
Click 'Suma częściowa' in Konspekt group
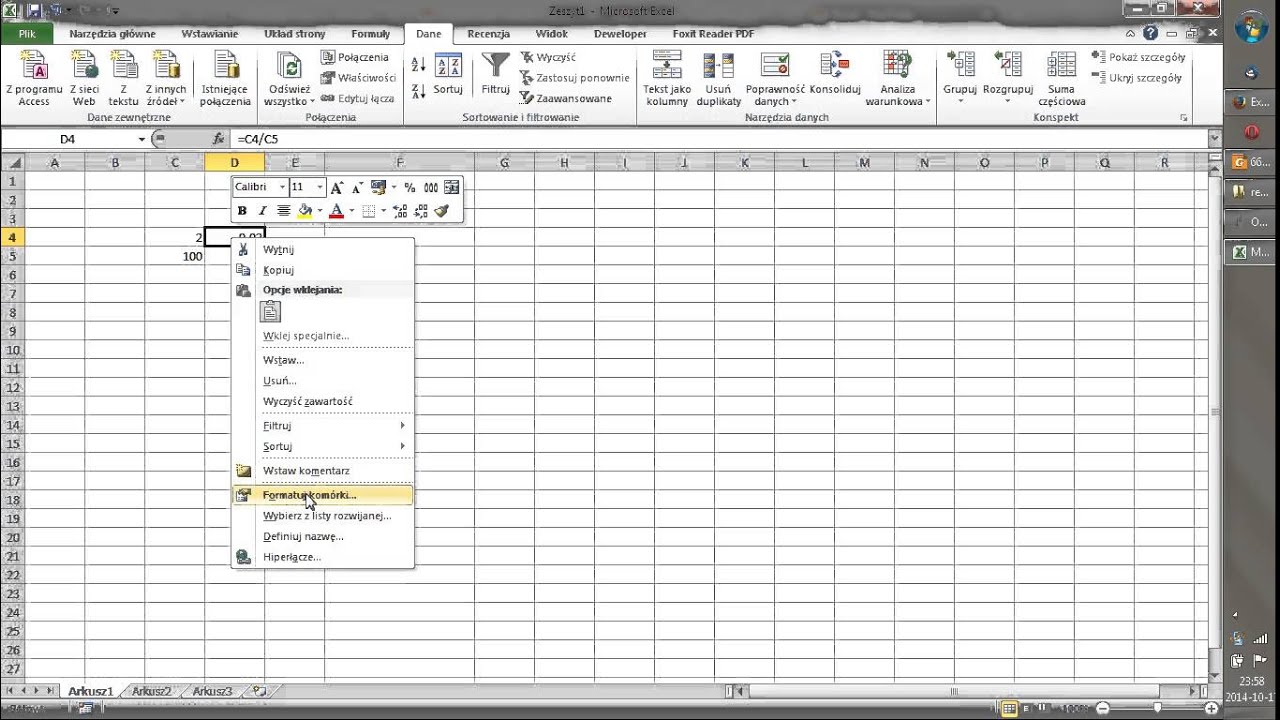point(1062,78)
